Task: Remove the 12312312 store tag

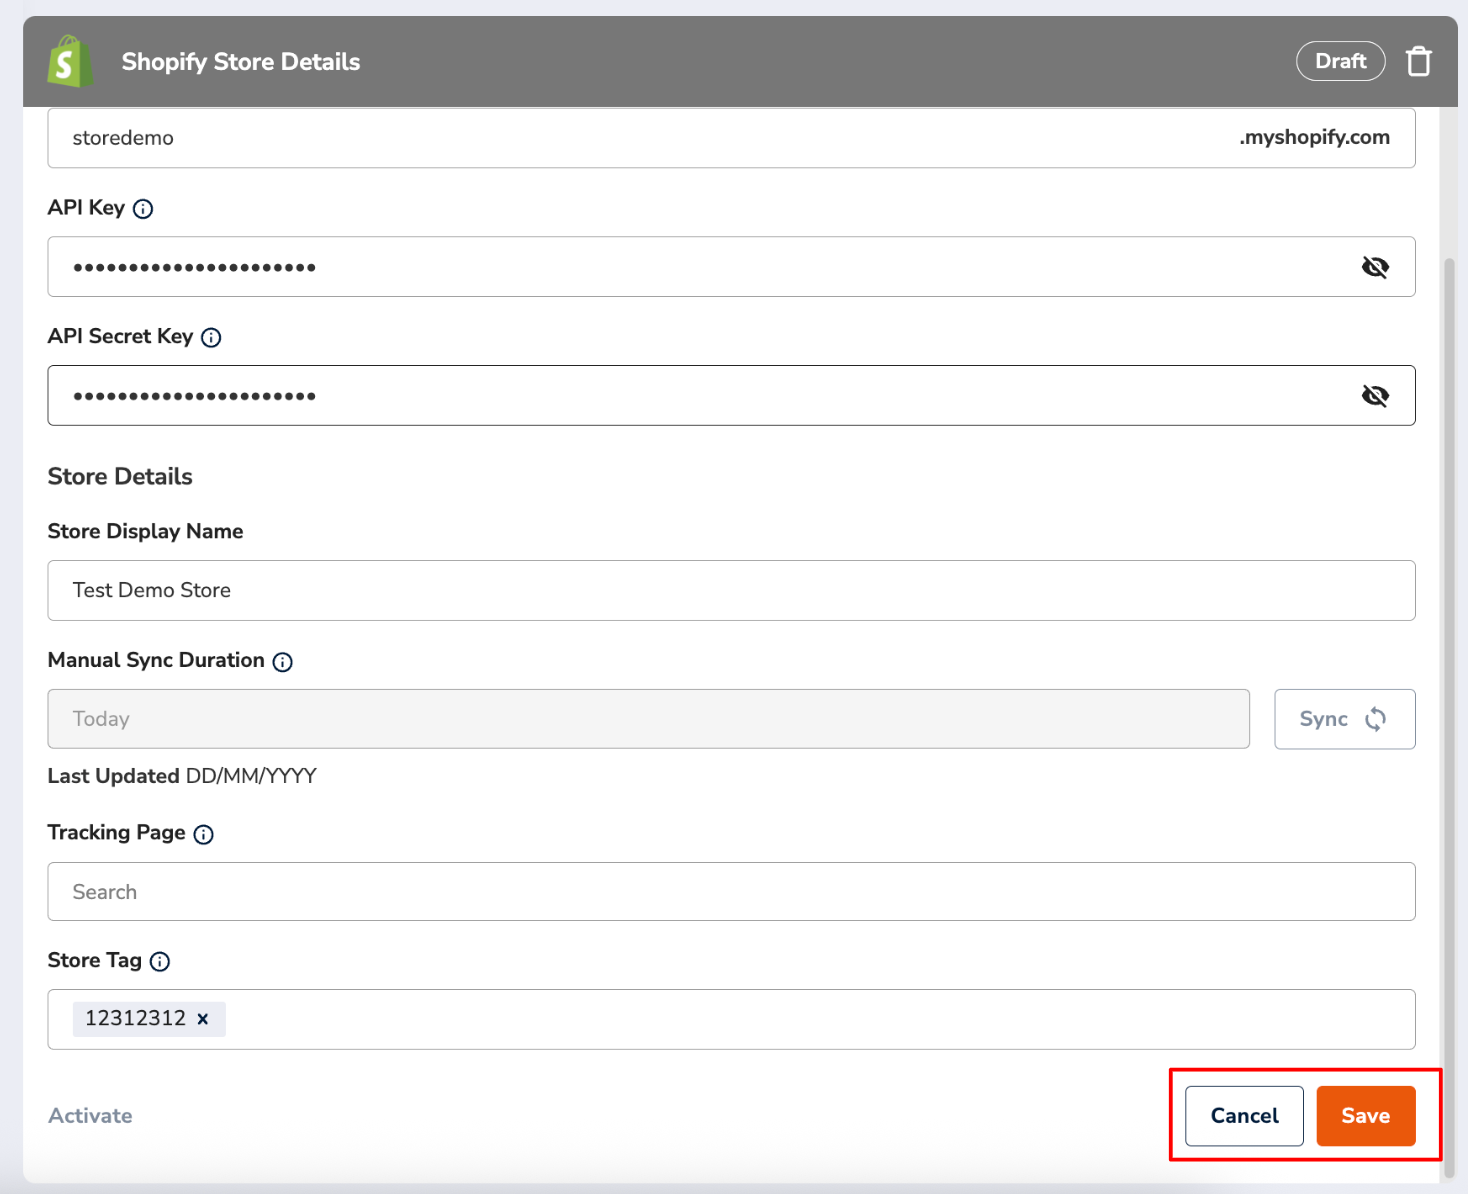Action: coord(203,1019)
